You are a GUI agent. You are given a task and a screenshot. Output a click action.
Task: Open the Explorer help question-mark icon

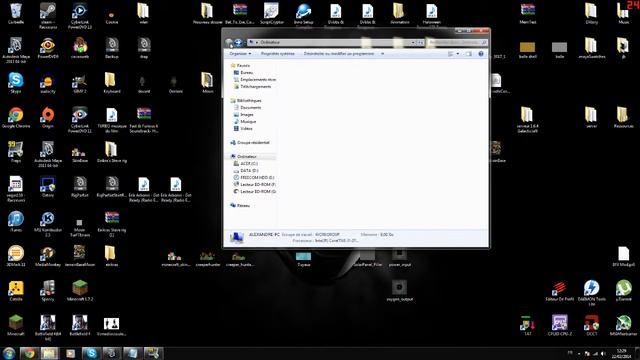481,54
